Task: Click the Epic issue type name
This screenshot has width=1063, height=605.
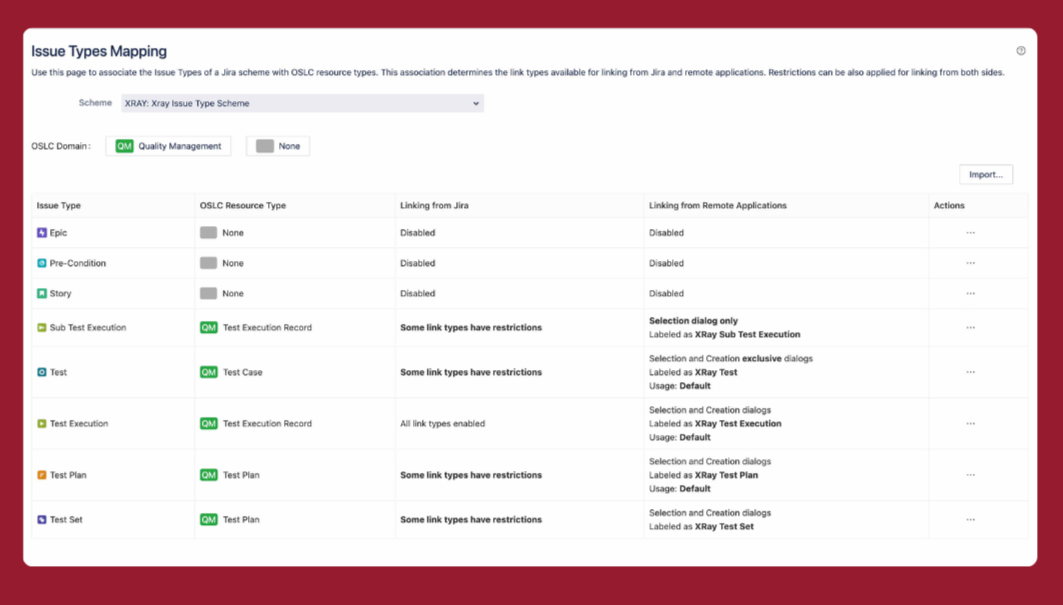Action: click(58, 233)
